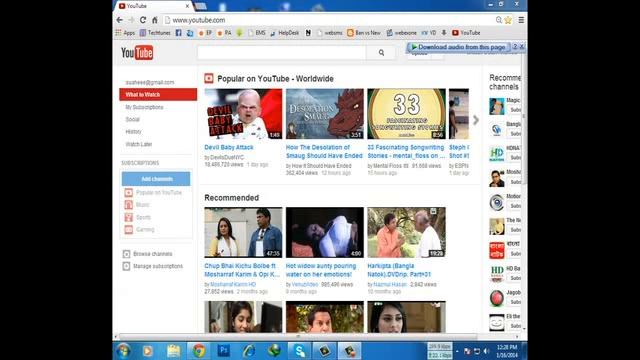Open Photoshop from taskbar
The image size is (640, 360).
tap(224, 351)
